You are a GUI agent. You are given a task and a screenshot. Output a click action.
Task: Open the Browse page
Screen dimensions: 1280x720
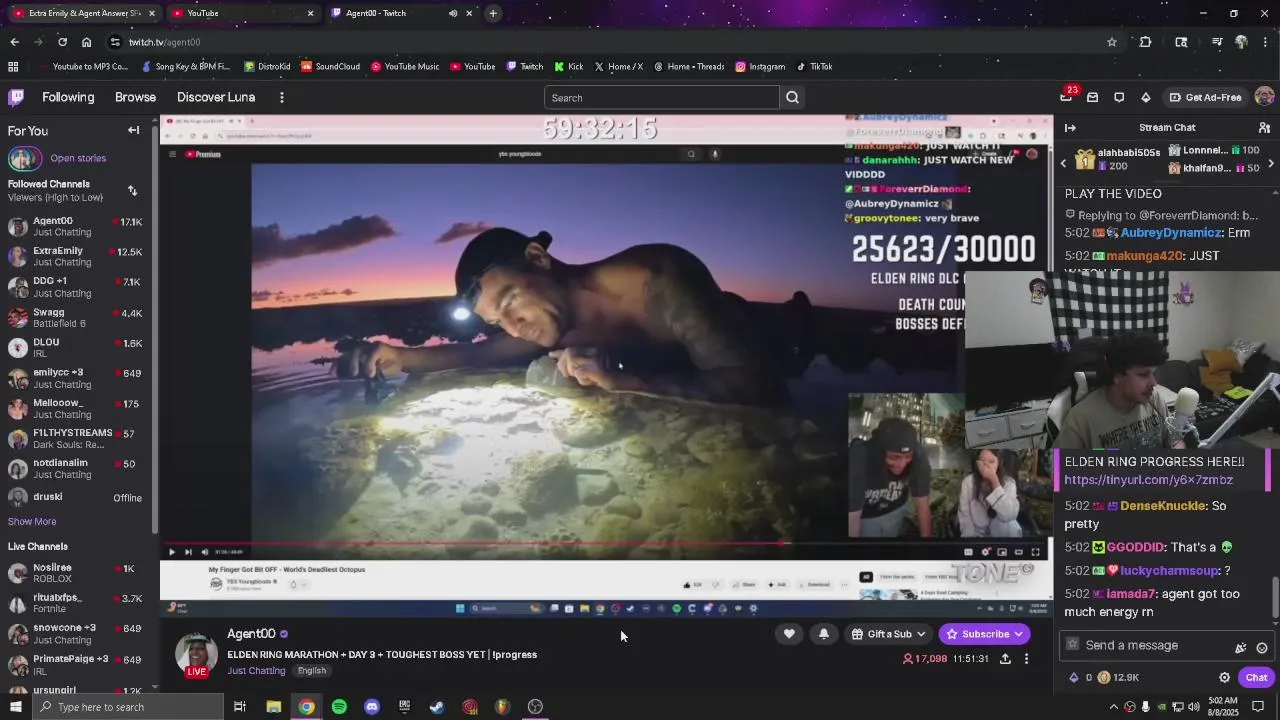pyautogui.click(x=135, y=97)
